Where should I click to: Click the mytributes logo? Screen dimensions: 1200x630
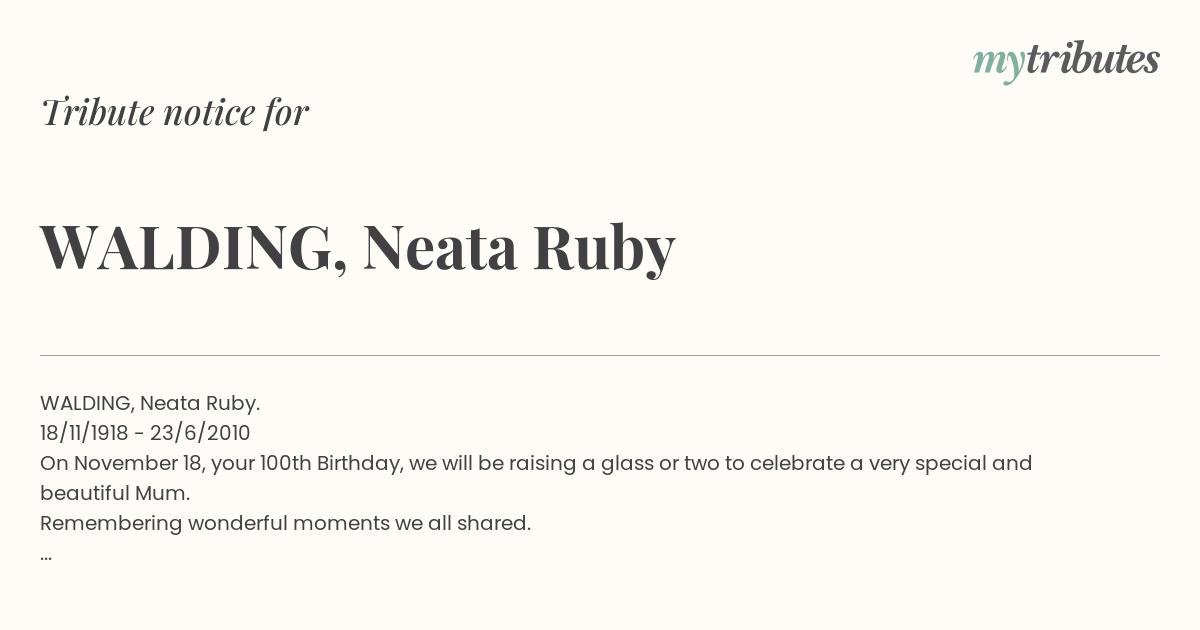point(1066,60)
